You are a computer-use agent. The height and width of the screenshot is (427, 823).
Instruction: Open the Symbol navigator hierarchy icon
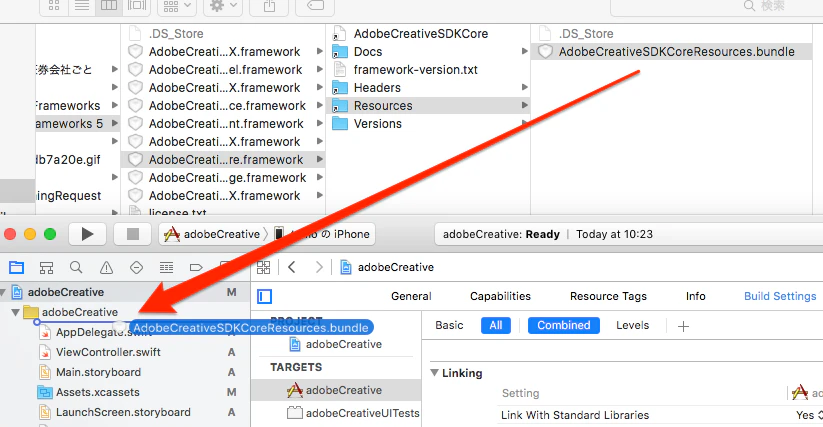(46, 268)
